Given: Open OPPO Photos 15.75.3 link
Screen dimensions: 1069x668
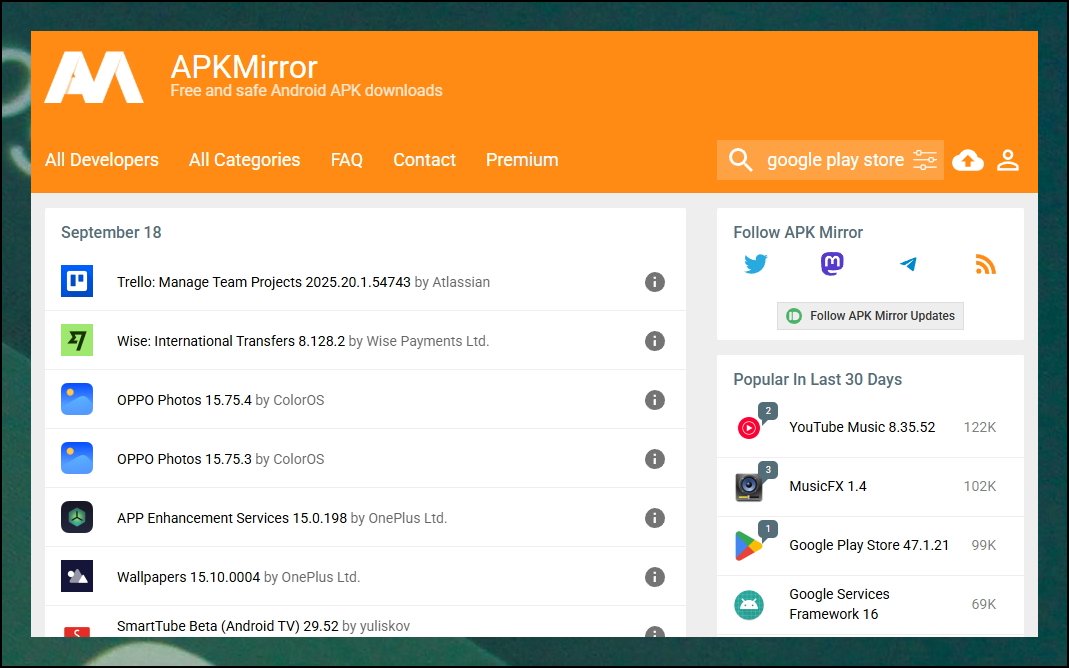Looking at the screenshot, I should (184, 459).
